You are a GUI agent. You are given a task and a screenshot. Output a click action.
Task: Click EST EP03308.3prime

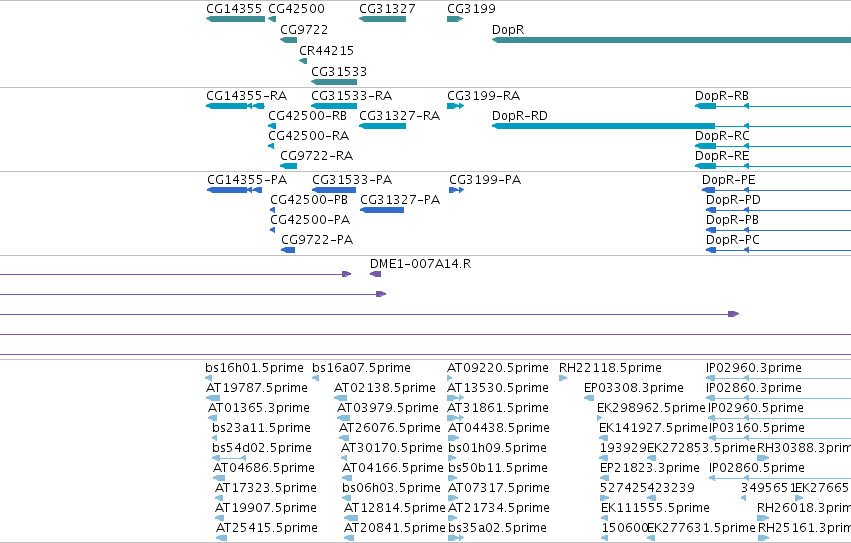point(589,399)
